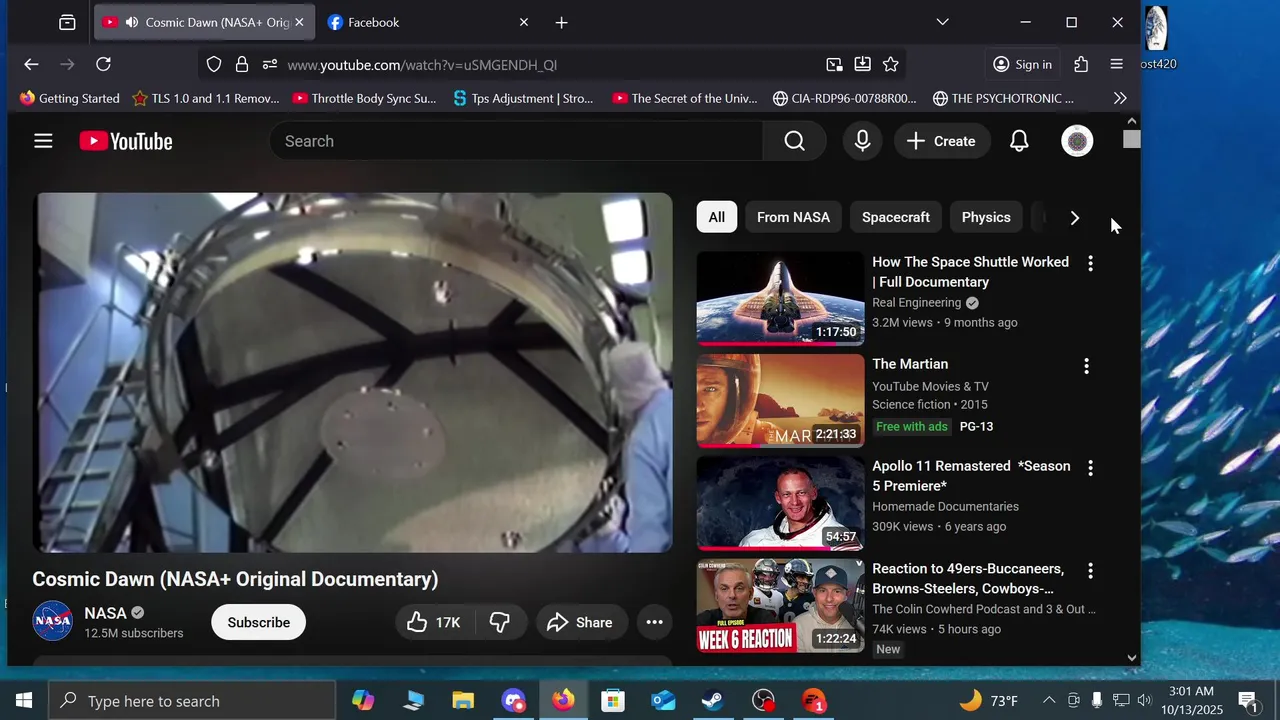Screen dimensions: 1280x720
Task: Open the YouTube account avatar menu
Action: pyautogui.click(x=1077, y=141)
